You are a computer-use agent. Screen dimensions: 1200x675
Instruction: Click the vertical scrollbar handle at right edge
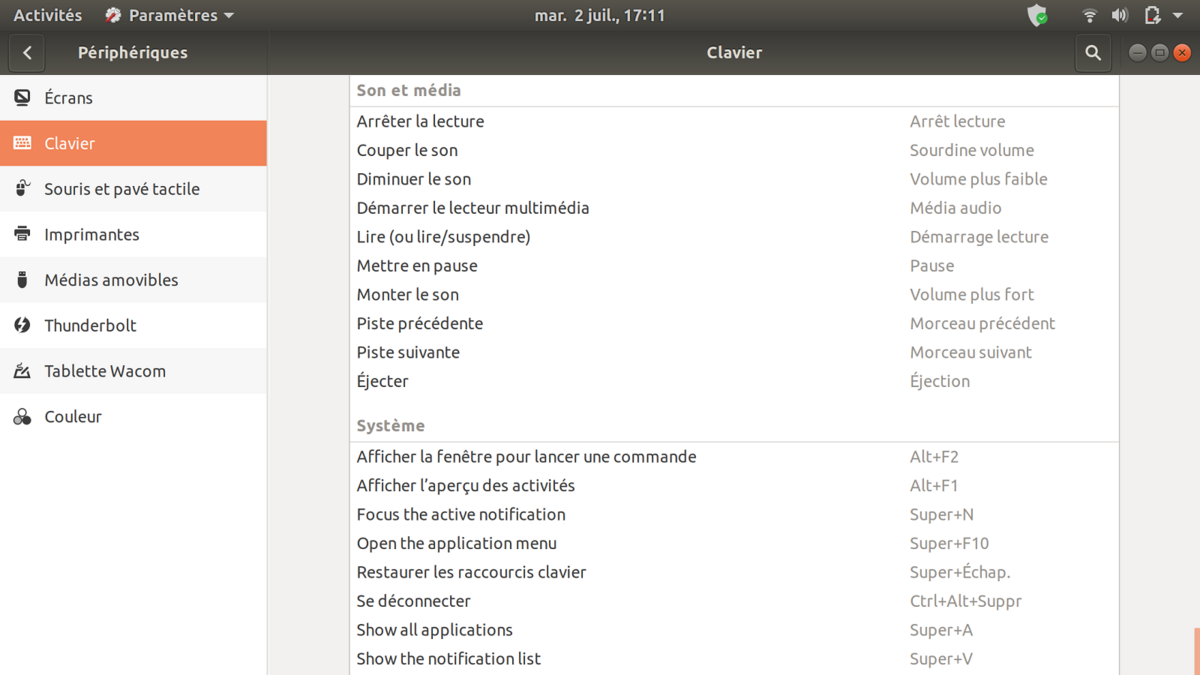pos(1196,651)
